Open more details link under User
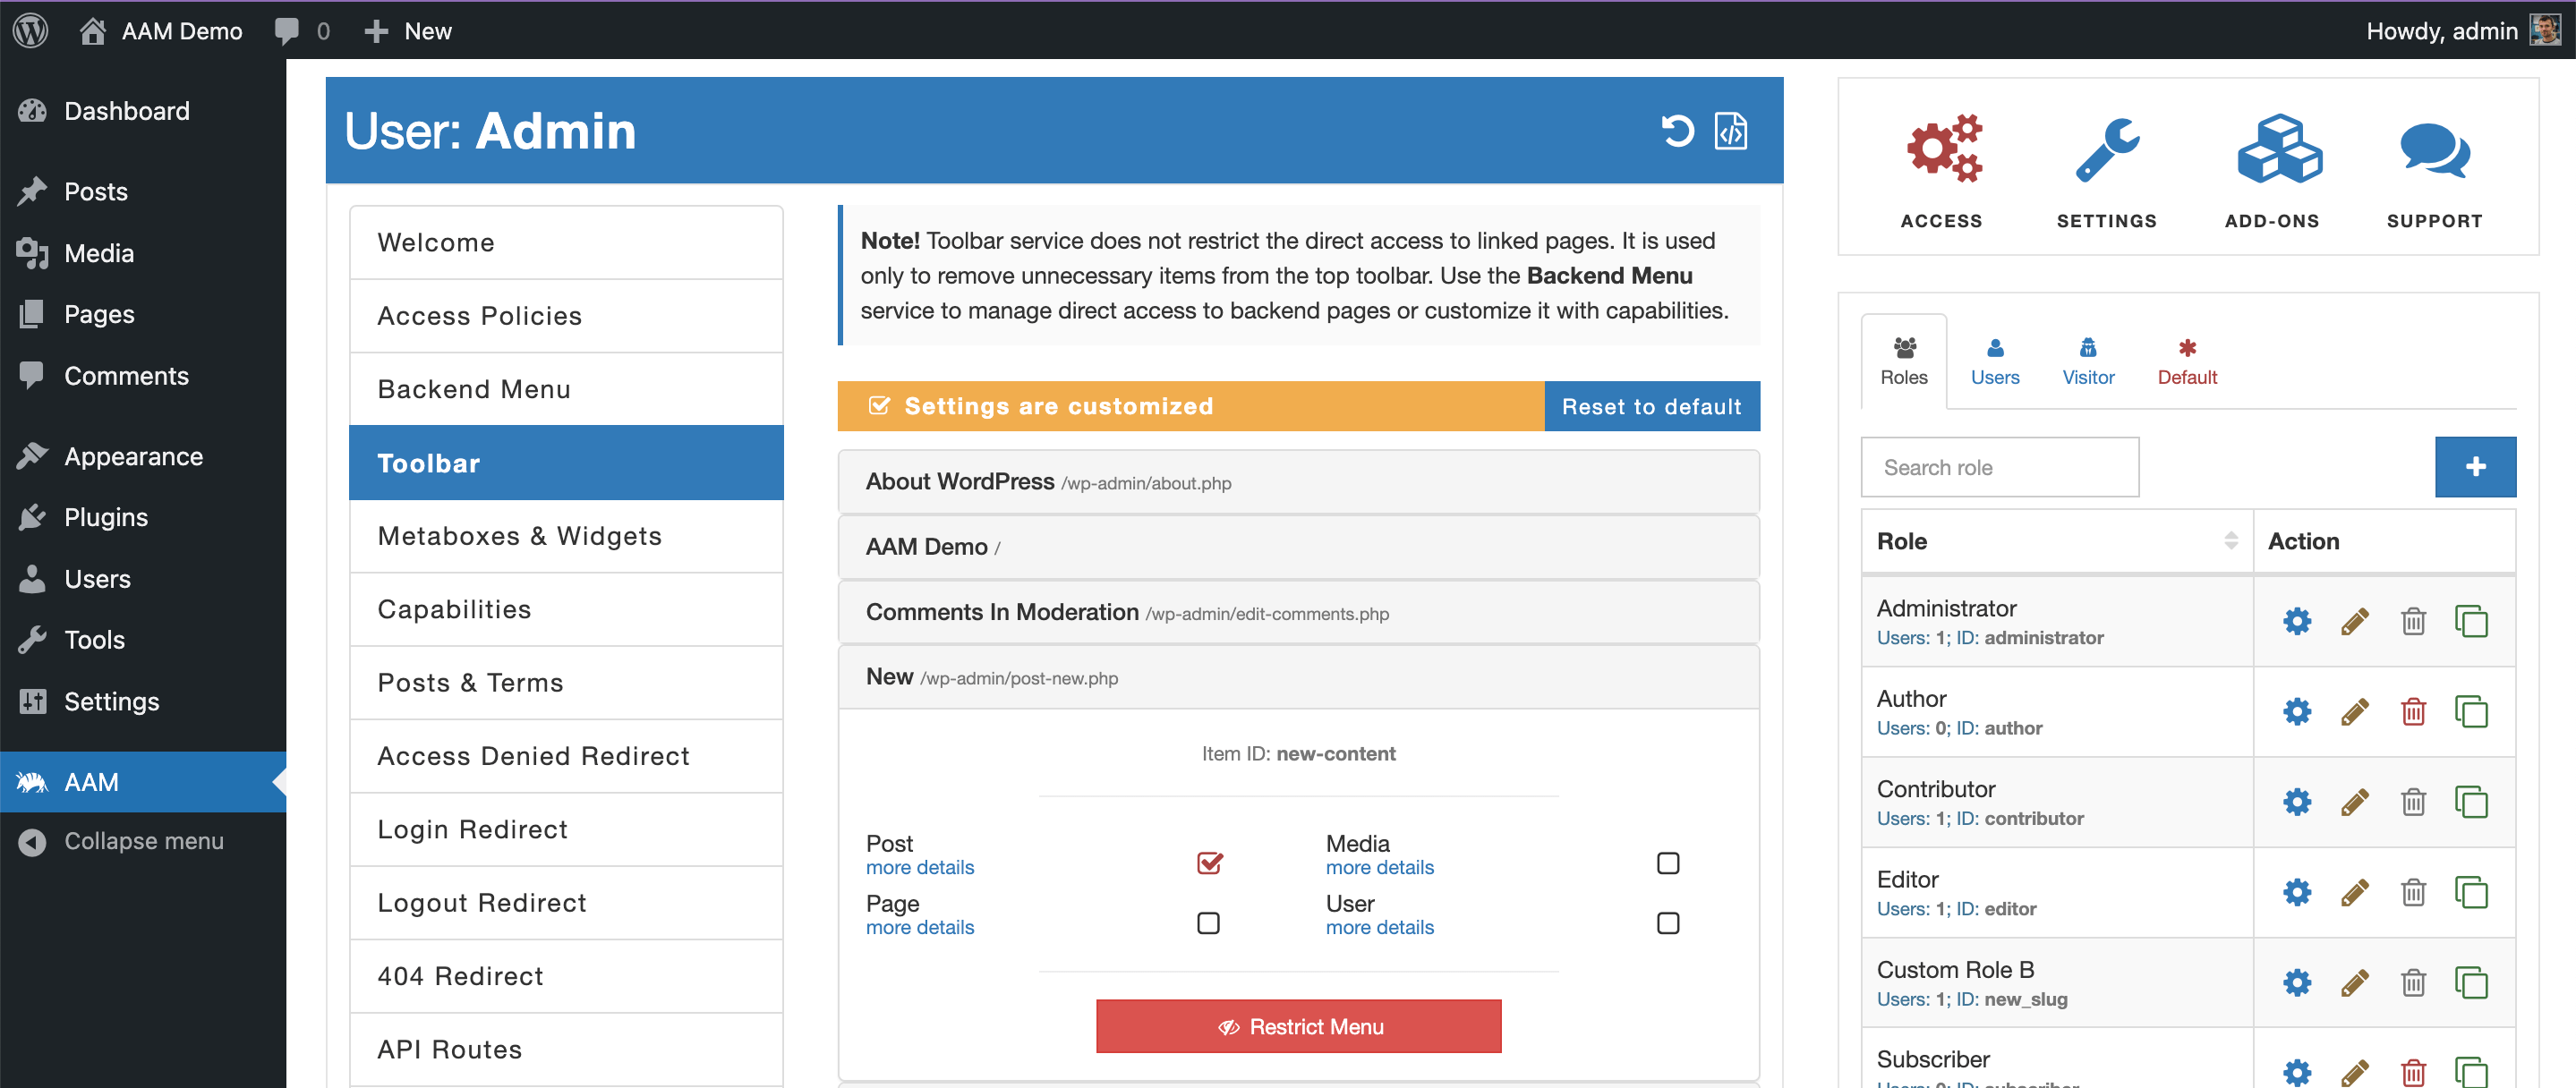The image size is (2576, 1088). click(1379, 928)
